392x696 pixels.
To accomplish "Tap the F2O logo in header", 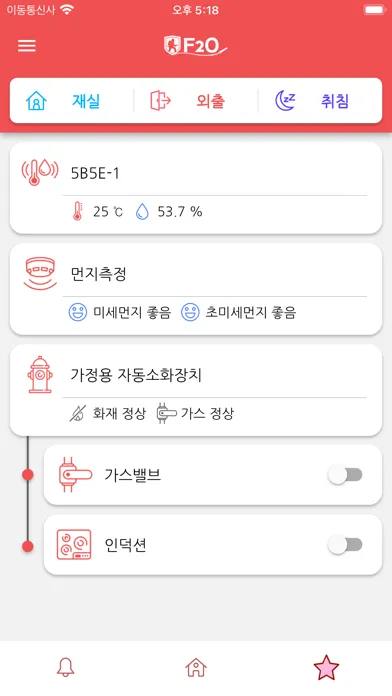I will pyautogui.click(x=195, y=45).
